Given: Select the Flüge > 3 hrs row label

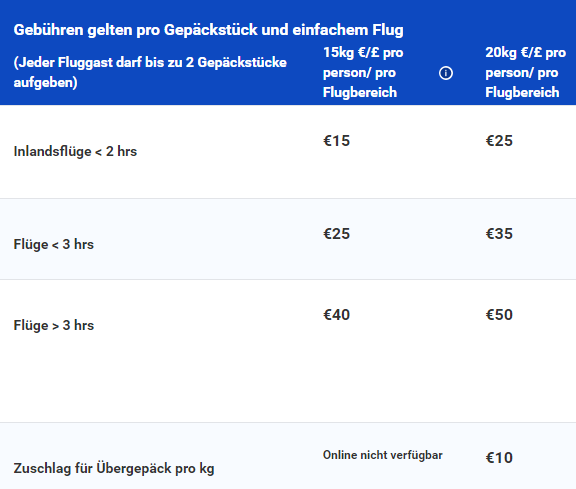Looking at the screenshot, I should pos(54,325).
